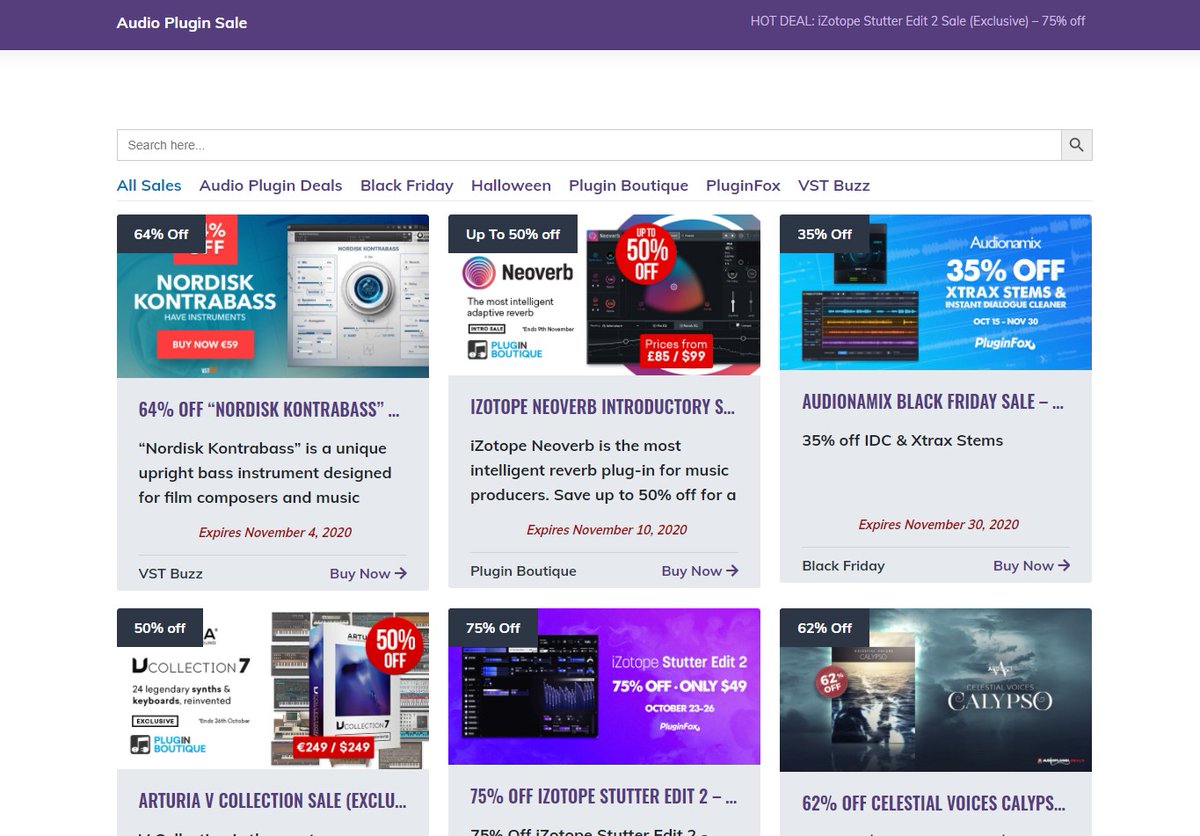The width and height of the screenshot is (1200, 836).
Task: Choose the VST Buzz filter tab
Action: [834, 185]
